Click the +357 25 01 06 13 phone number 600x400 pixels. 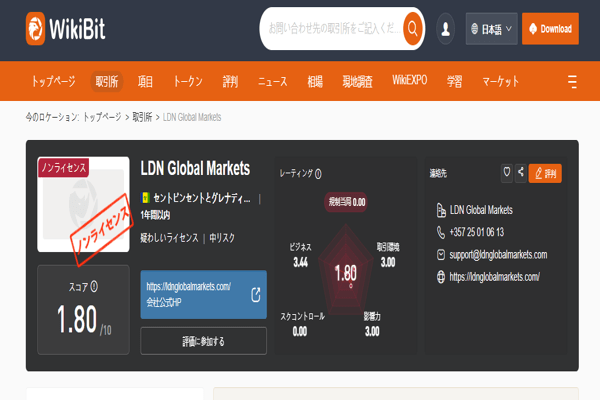tap(477, 232)
